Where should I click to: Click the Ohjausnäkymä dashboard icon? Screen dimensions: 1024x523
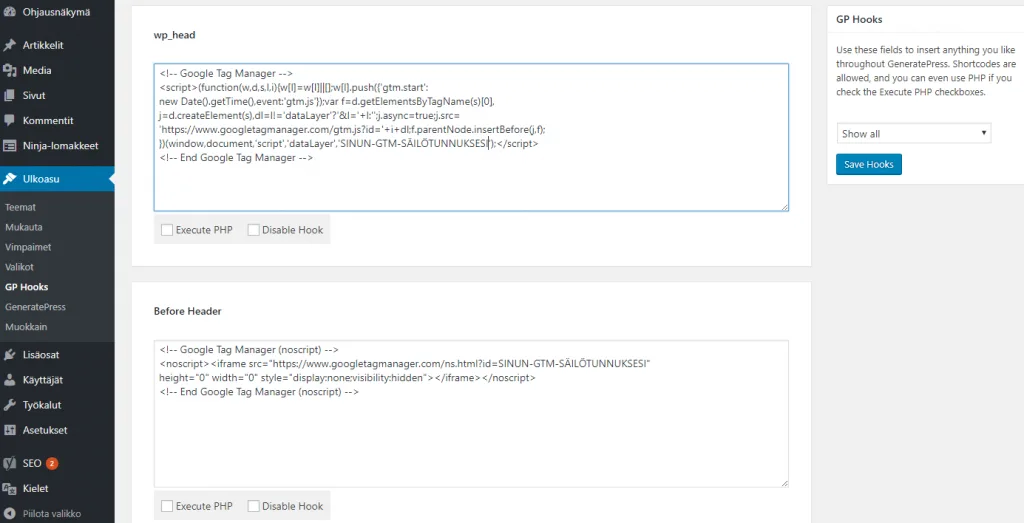9,12
